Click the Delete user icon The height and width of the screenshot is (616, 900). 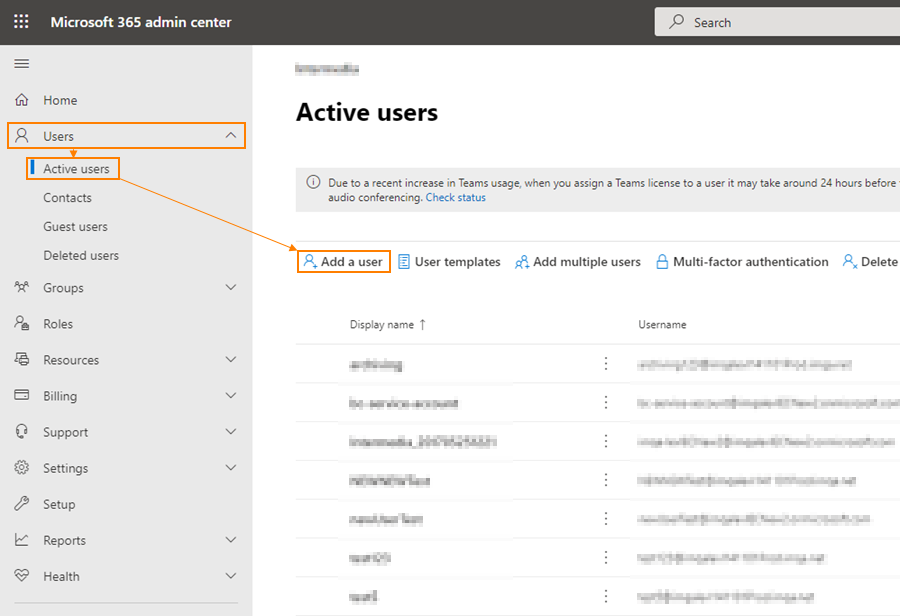point(850,262)
